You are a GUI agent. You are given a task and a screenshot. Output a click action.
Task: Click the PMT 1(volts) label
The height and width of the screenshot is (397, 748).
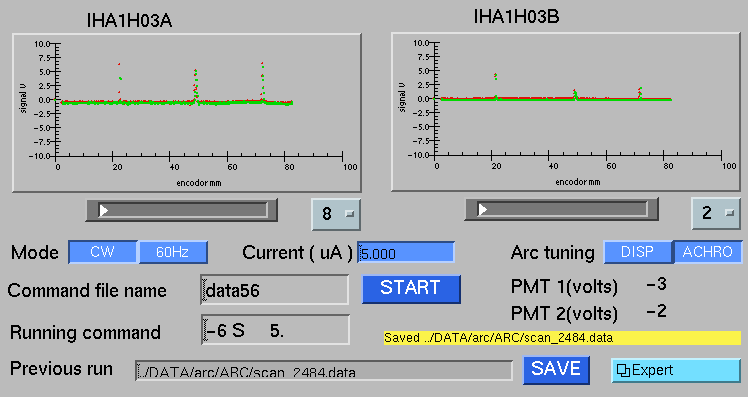point(564,286)
